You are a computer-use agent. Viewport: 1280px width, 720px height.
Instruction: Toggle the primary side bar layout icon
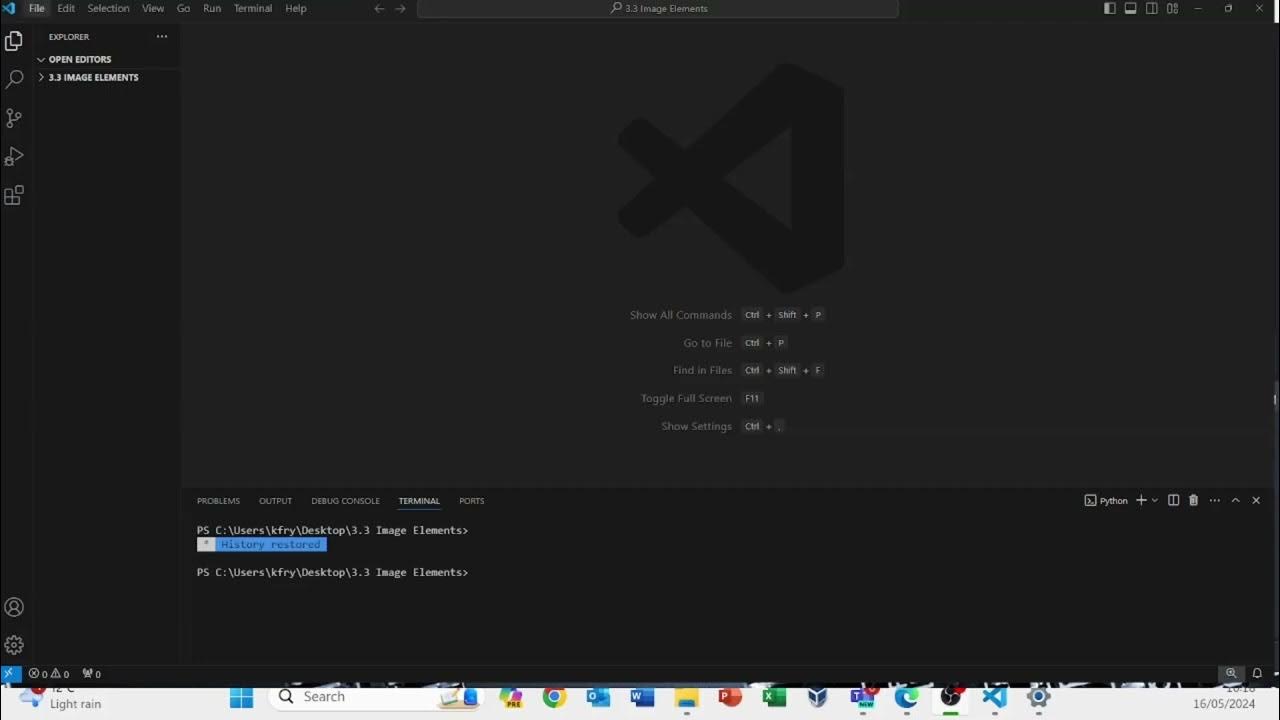[x=1109, y=8]
